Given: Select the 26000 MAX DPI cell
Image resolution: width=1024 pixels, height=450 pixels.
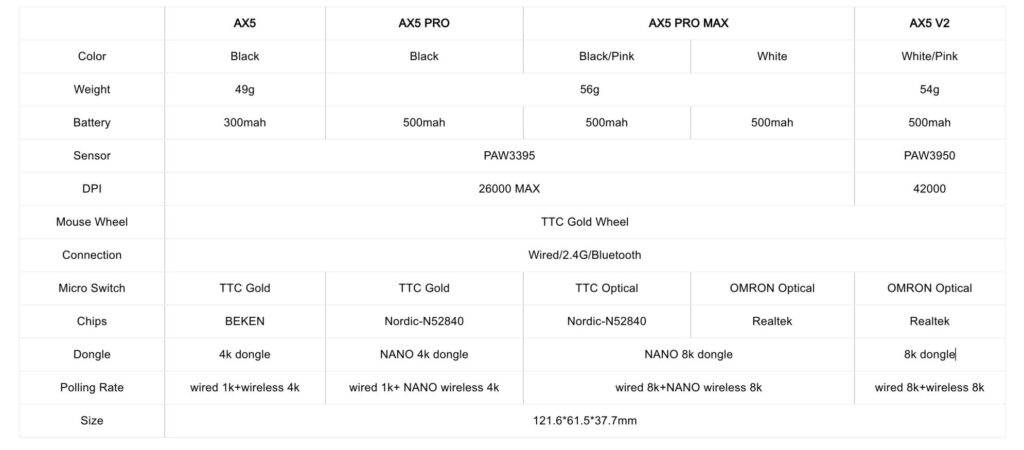Looking at the screenshot, I should (x=509, y=188).
